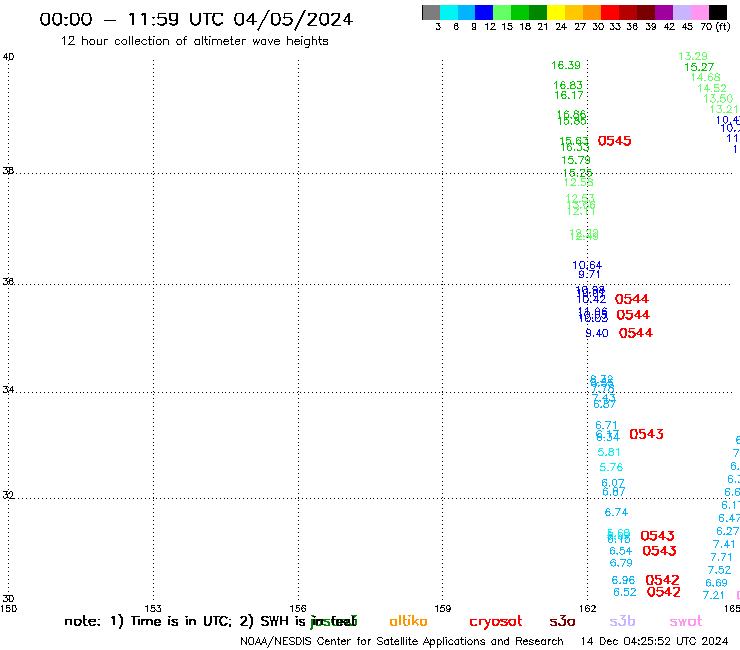The image size is (740, 650).
Task: Click the 0542 timestamp beside 6.52
Action: point(664,592)
